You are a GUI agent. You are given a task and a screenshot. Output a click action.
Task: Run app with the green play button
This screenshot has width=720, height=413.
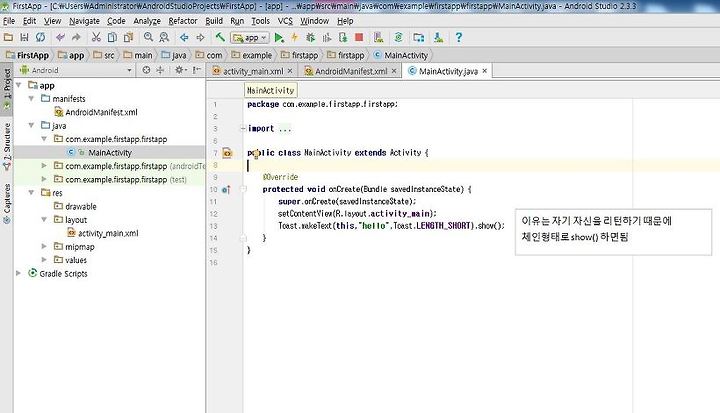(279, 37)
